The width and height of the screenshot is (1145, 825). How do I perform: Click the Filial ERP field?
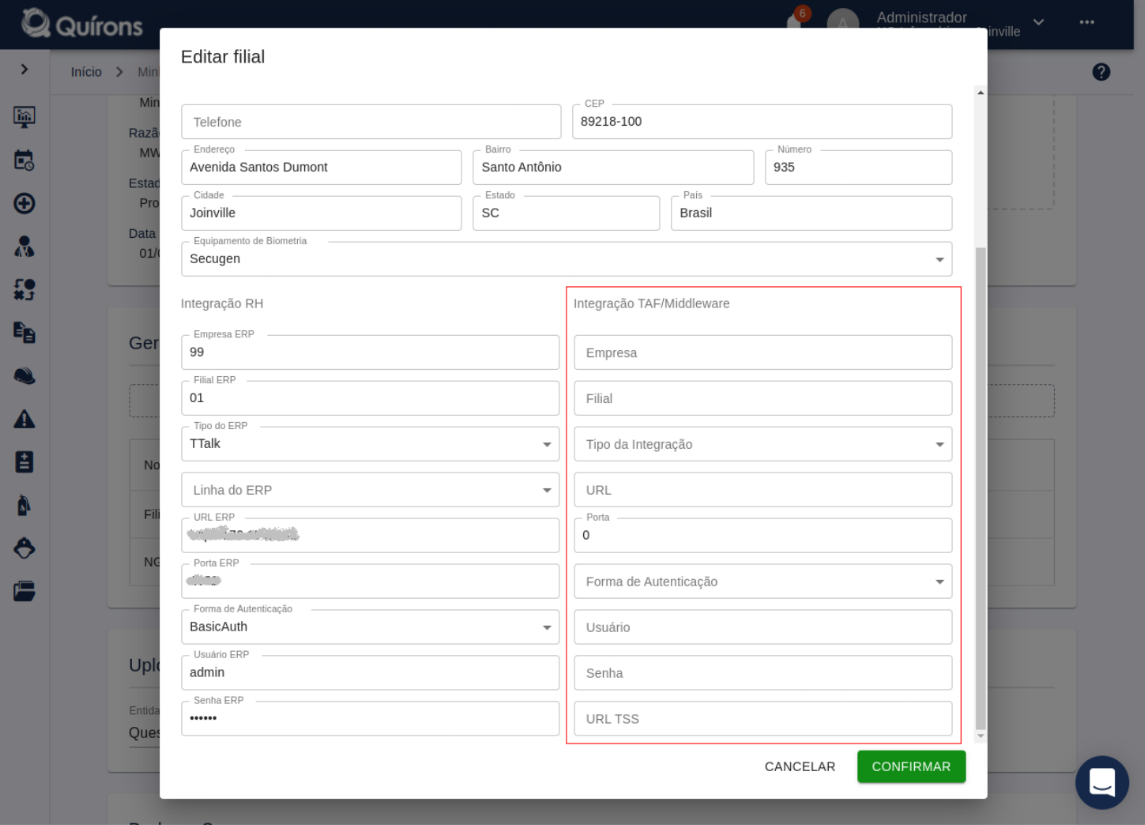coord(370,398)
